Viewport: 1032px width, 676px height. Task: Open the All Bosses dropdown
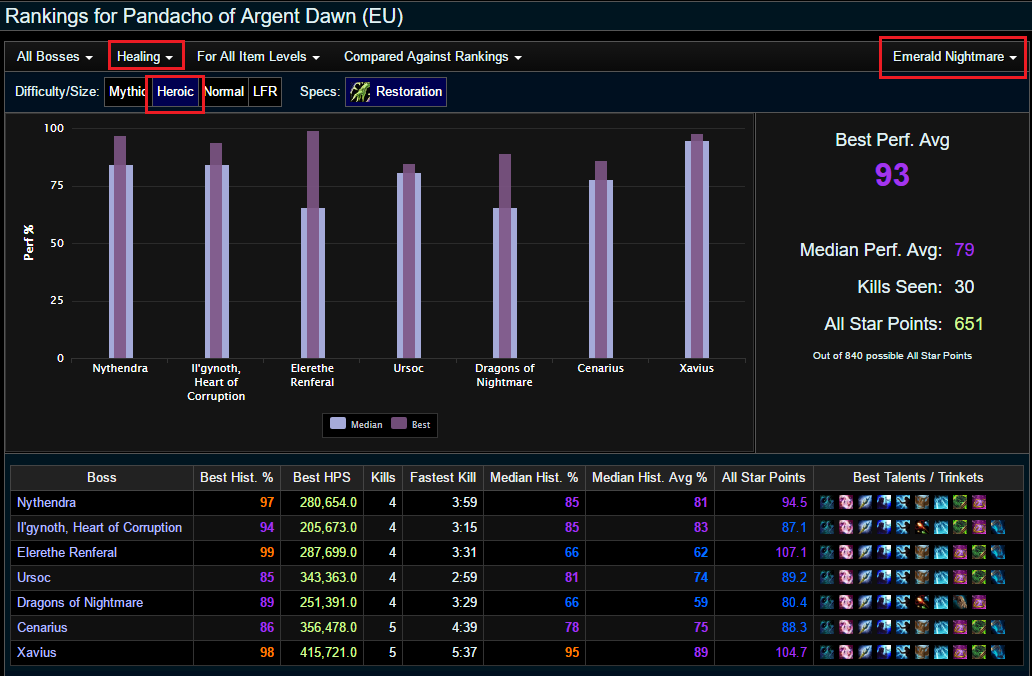(x=55, y=57)
